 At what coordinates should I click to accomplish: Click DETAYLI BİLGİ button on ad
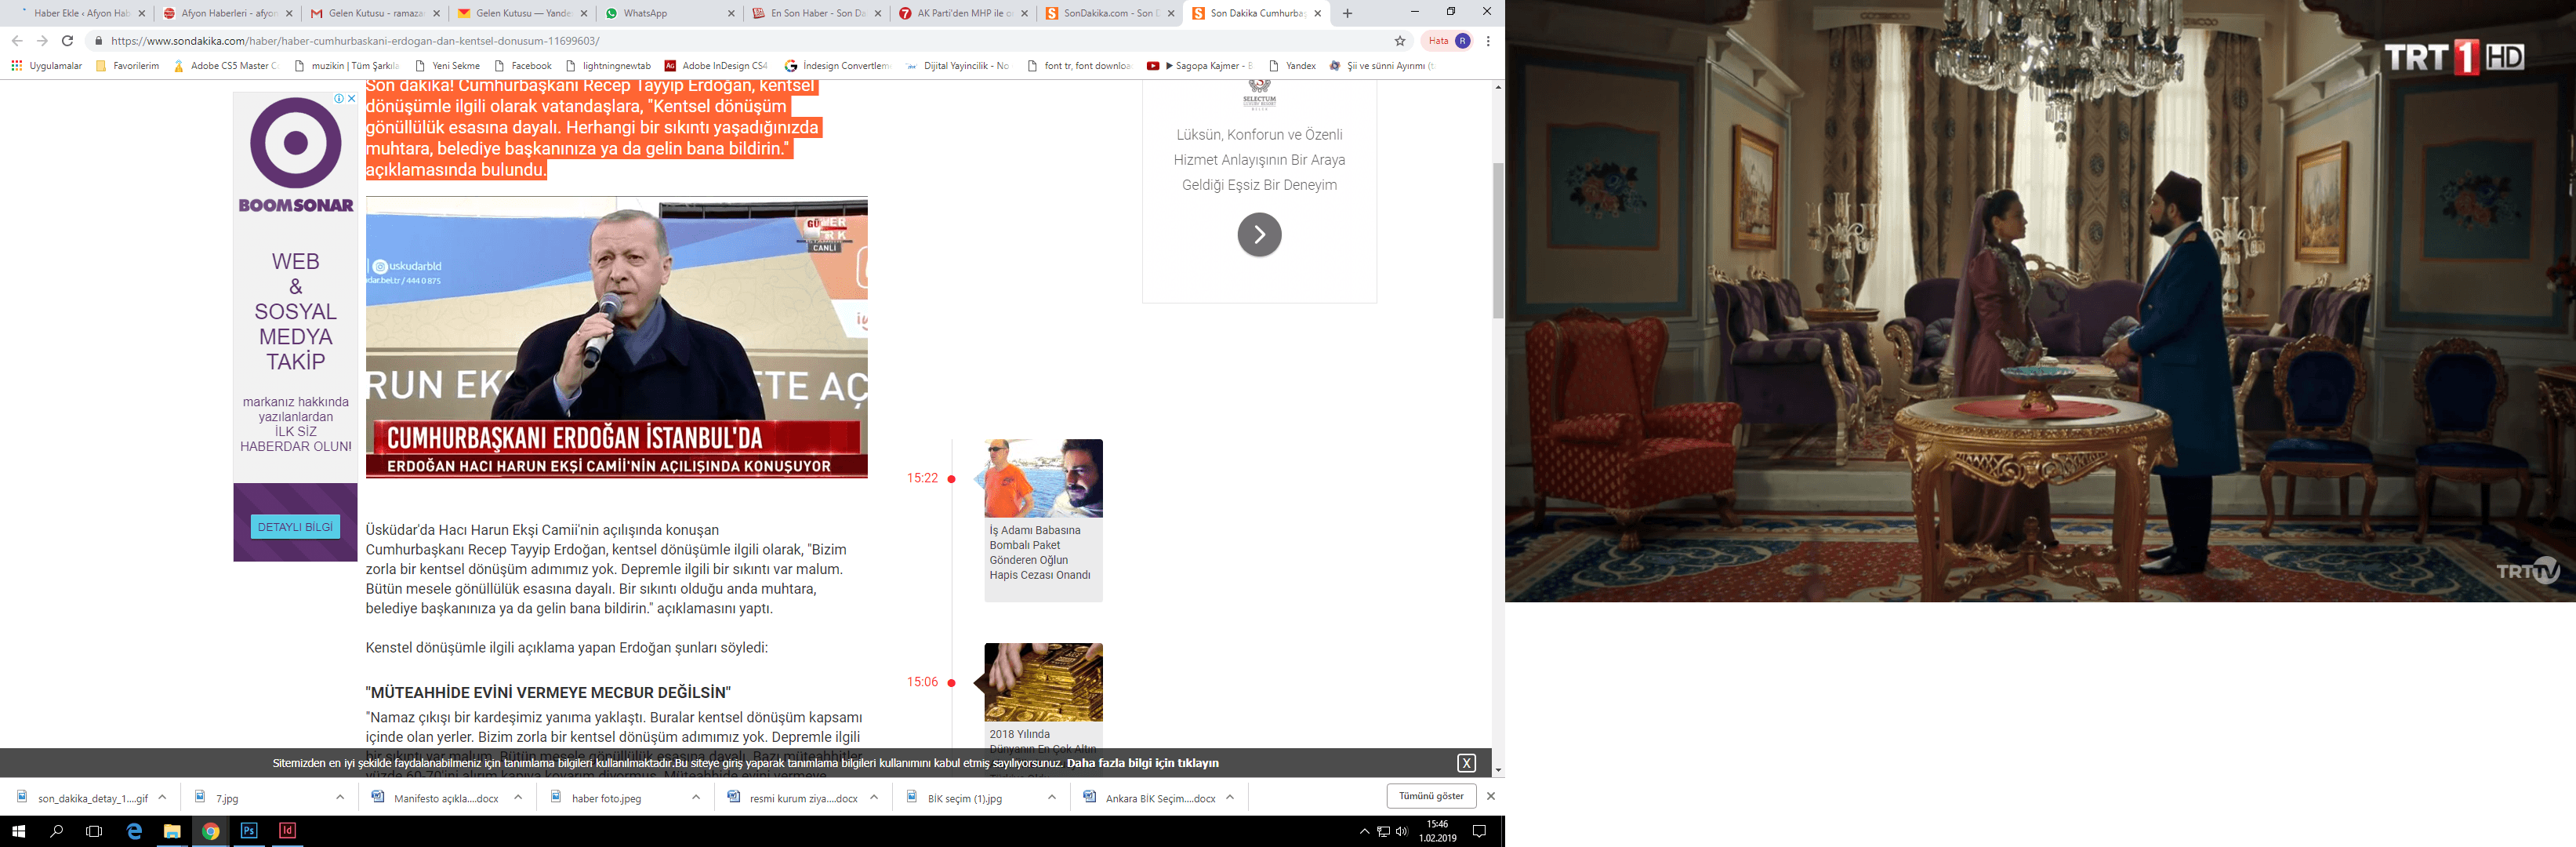[294, 525]
